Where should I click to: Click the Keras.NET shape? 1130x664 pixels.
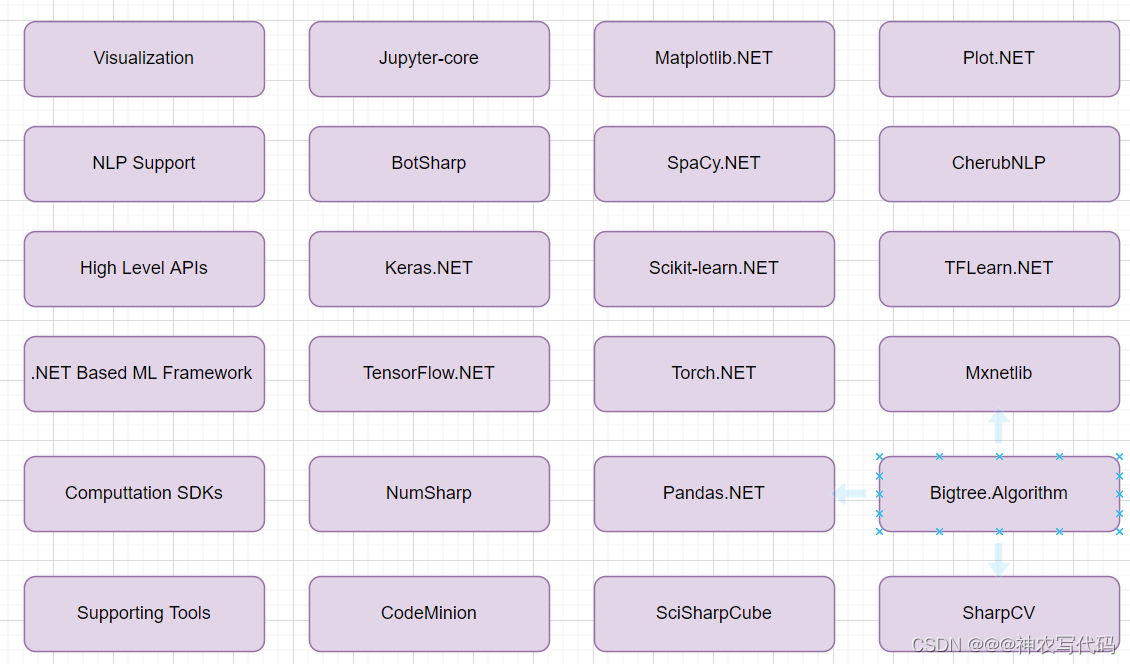429,269
